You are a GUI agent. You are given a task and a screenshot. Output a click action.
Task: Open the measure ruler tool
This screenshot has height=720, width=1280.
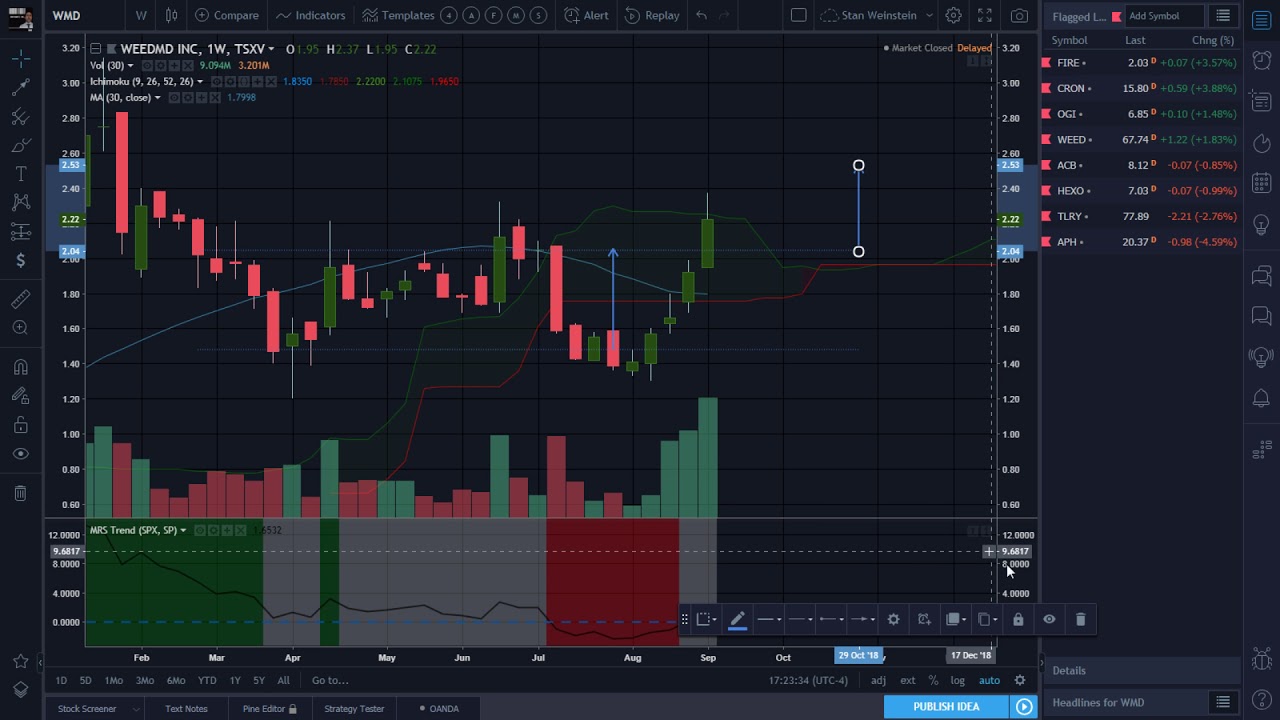tap(20, 299)
